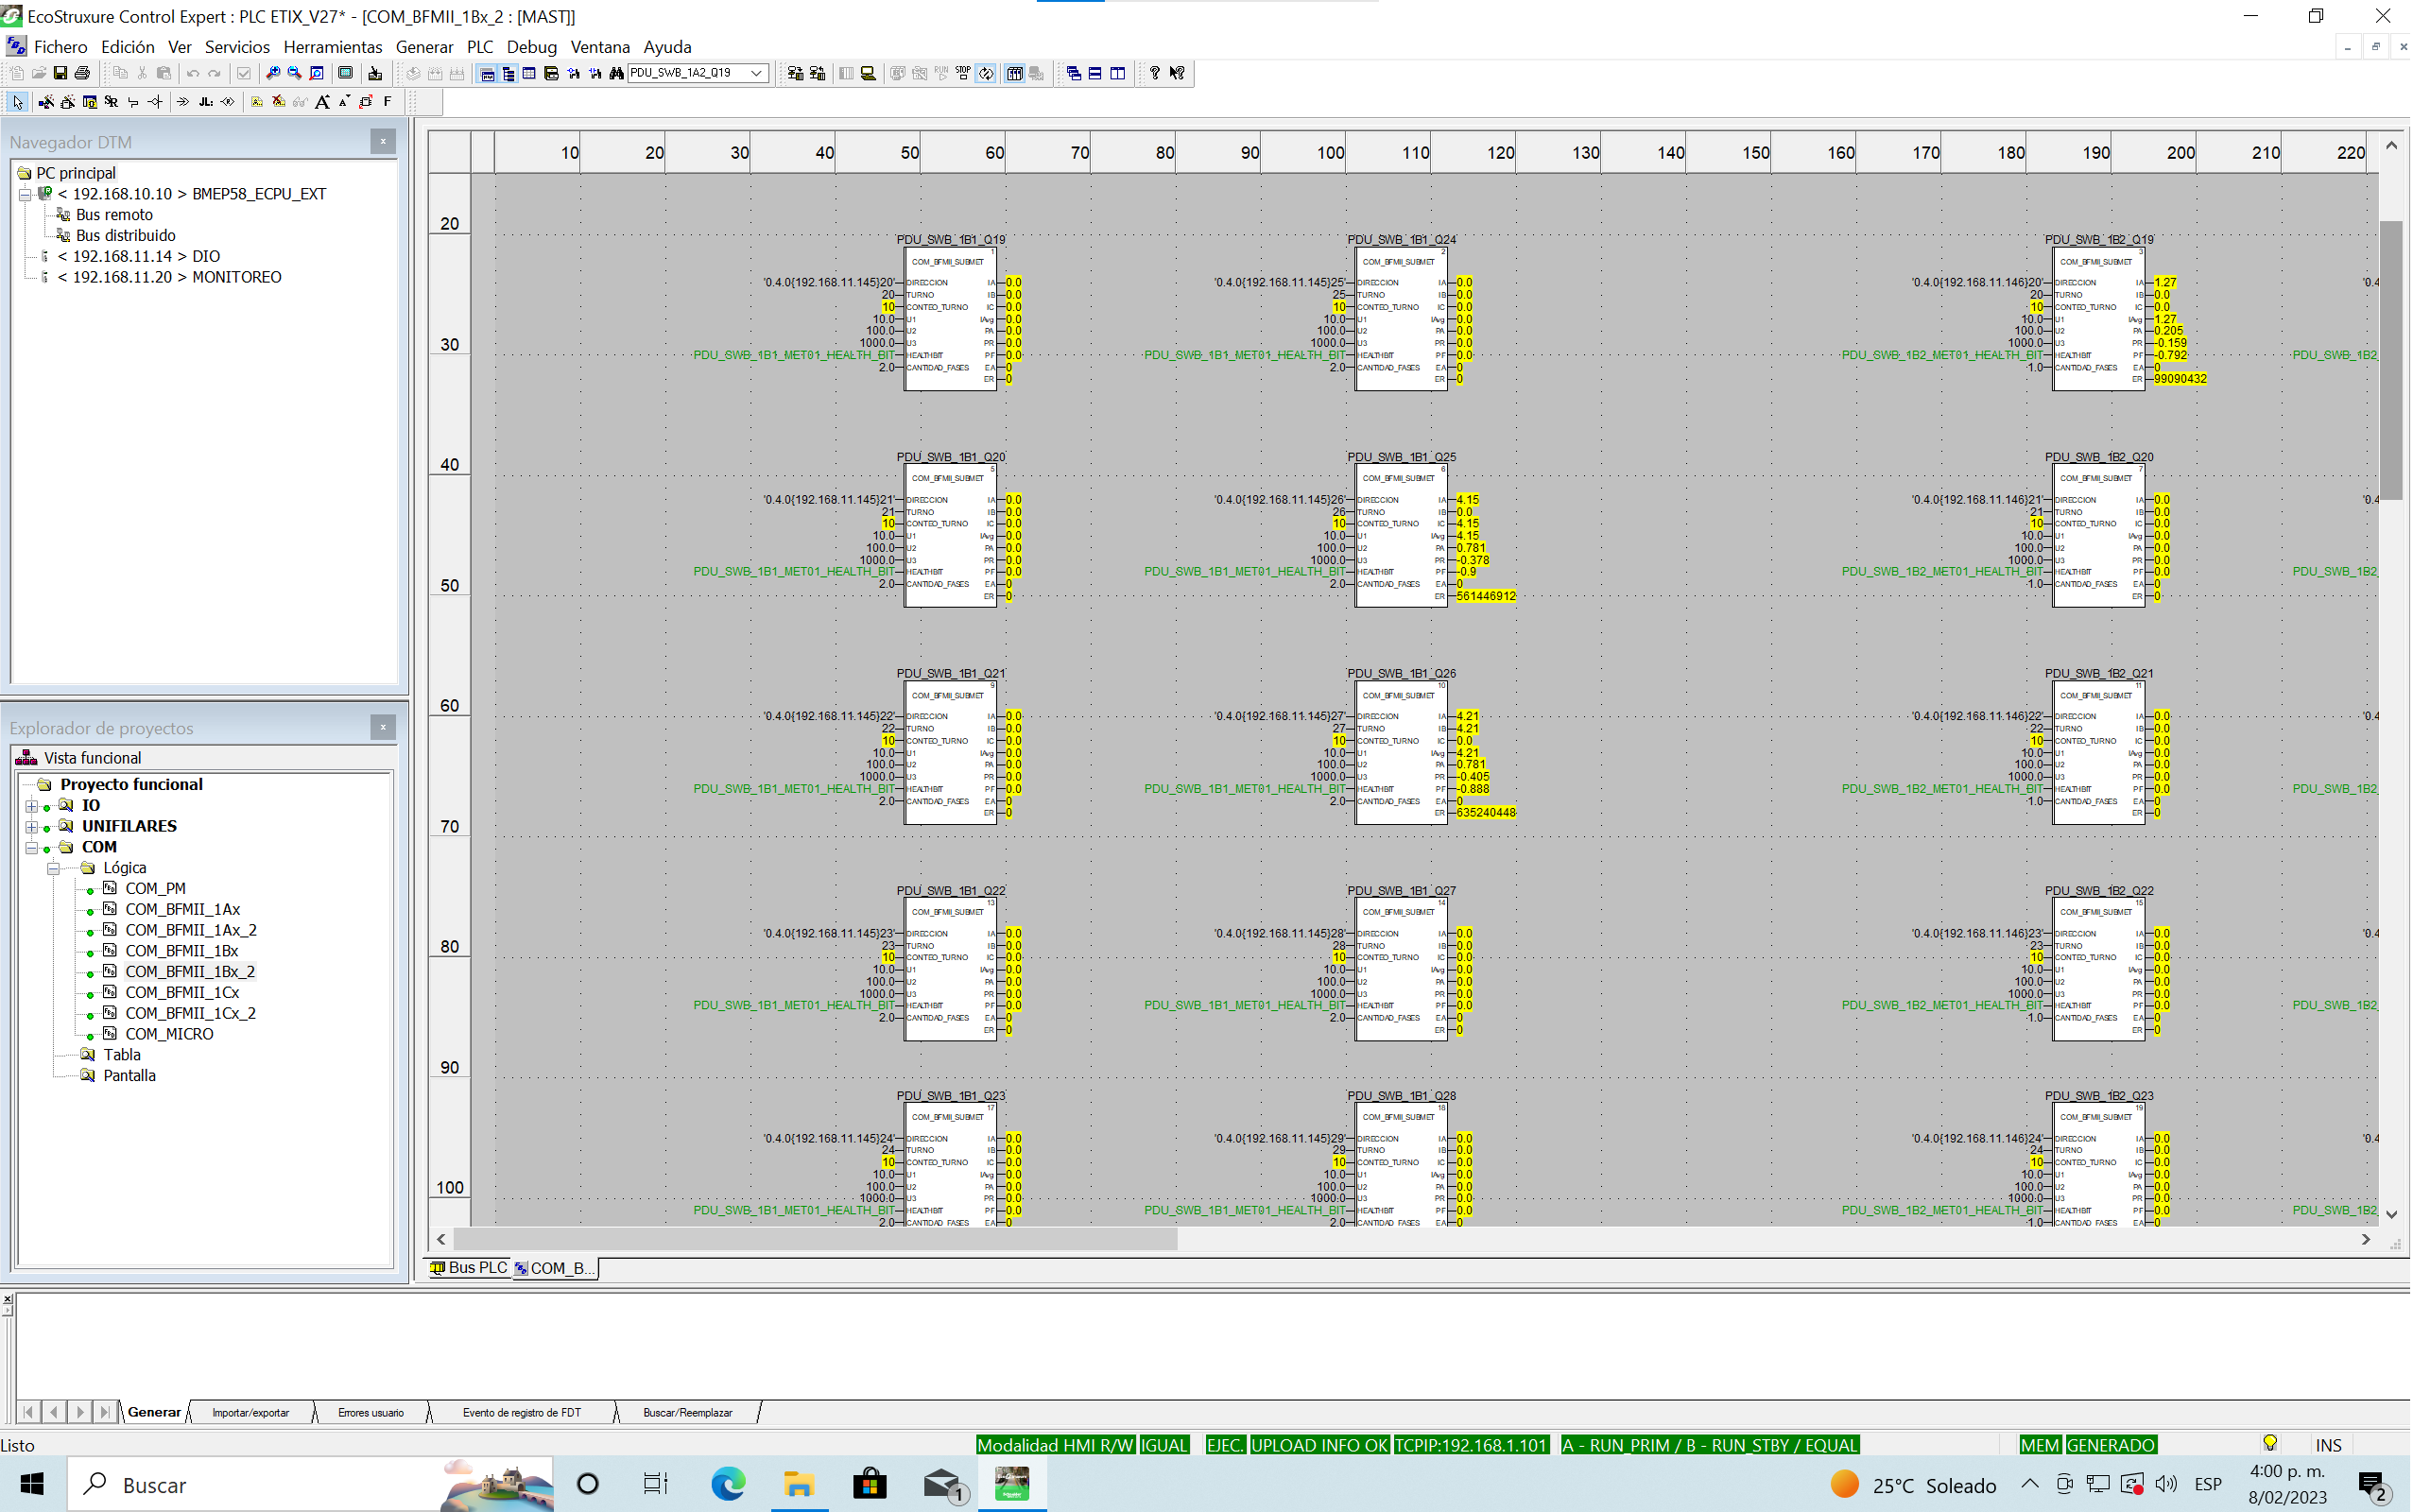Click the Buscar/Reemplazar output tab
The height and width of the screenshot is (1512, 2413).
[687, 1413]
